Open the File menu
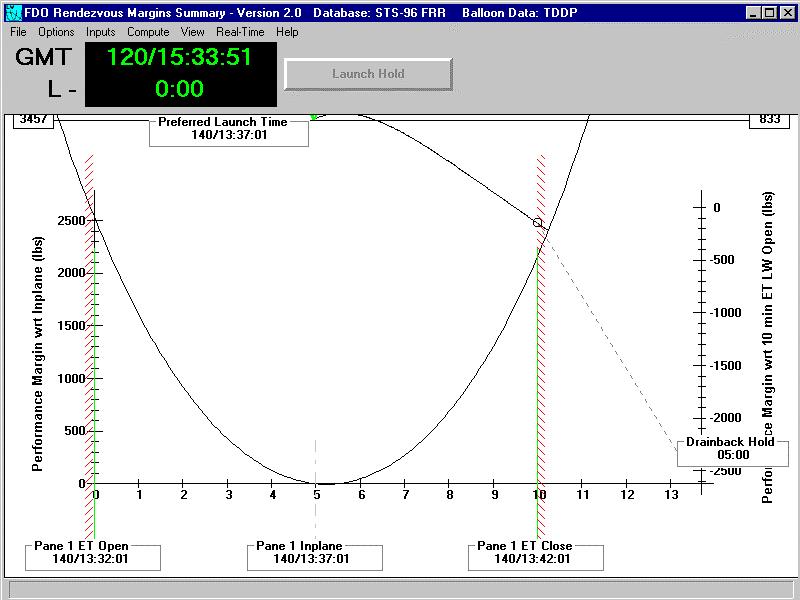 [18, 32]
